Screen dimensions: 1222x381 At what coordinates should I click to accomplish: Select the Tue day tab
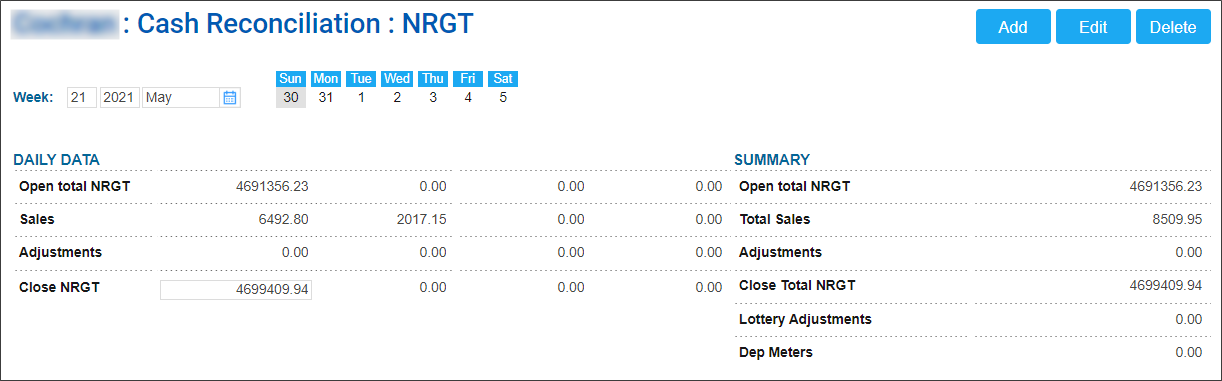pyautogui.click(x=362, y=78)
